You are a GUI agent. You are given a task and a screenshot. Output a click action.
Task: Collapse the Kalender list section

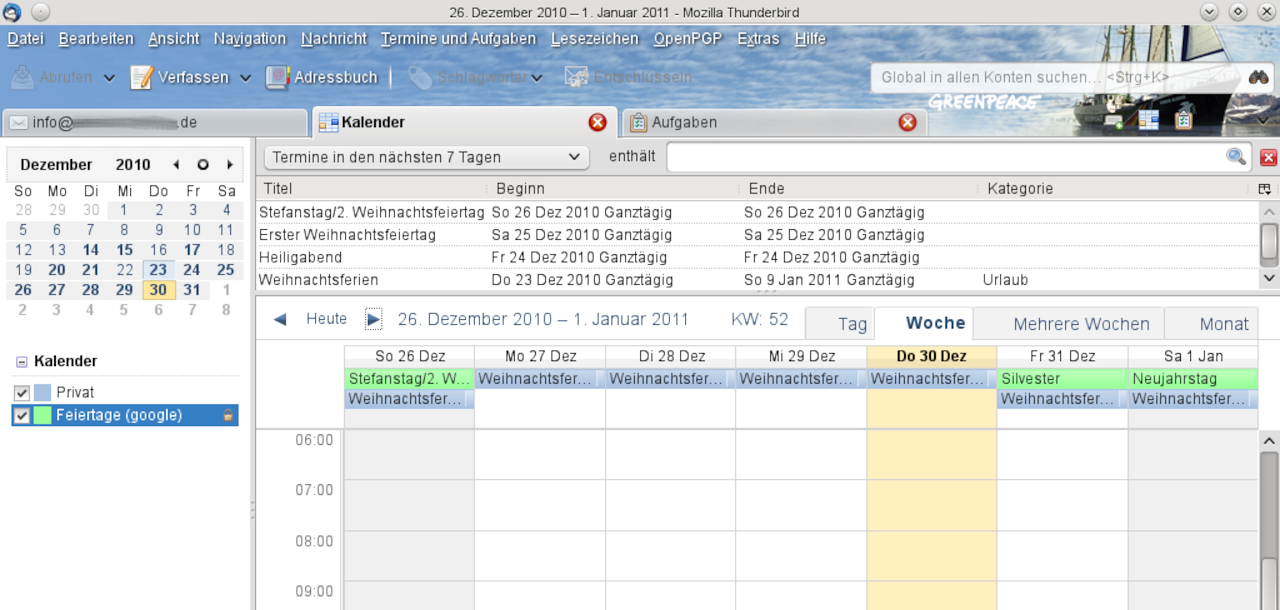coord(22,362)
